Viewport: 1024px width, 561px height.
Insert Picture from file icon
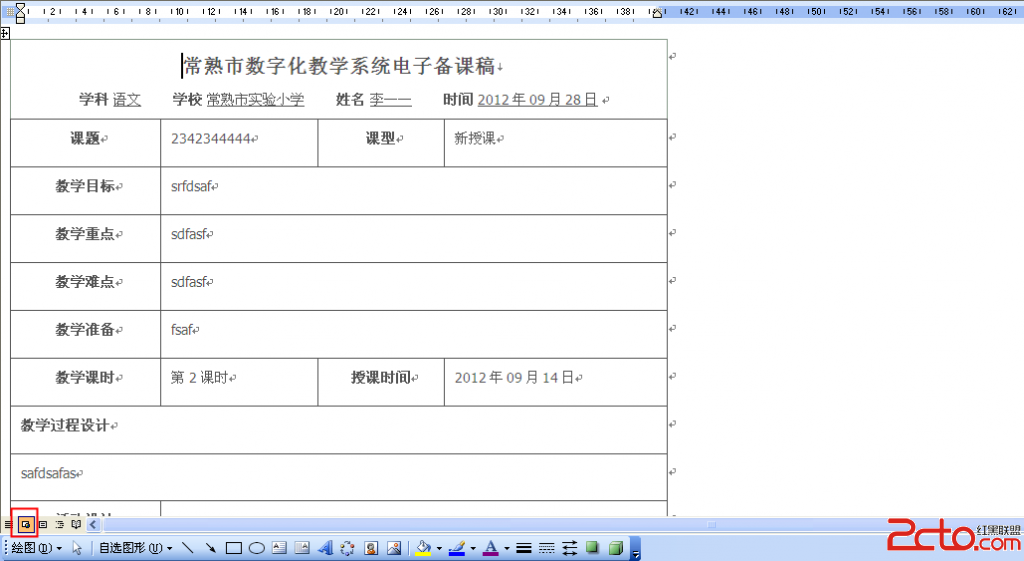click(x=394, y=548)
